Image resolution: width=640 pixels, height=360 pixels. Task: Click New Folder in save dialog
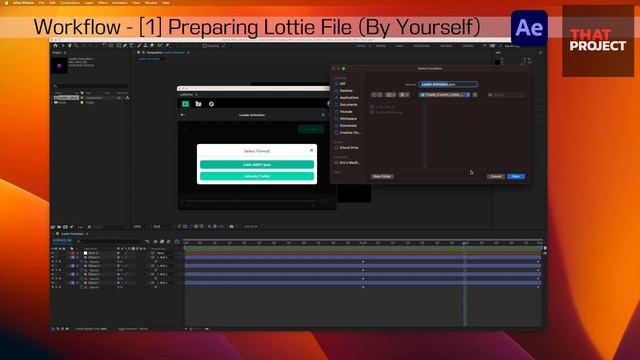click(382, 176)
